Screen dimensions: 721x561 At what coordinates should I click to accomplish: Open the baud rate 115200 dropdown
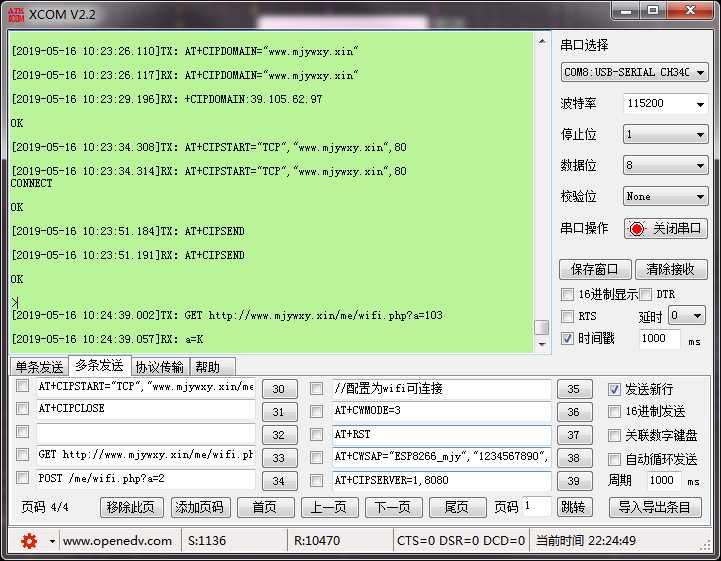click(x=665, y=104)
